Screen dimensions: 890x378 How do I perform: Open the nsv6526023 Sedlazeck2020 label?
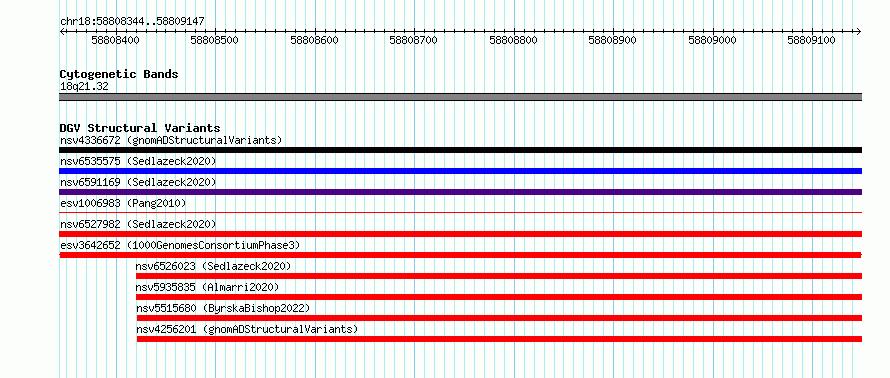coord(213,266)
